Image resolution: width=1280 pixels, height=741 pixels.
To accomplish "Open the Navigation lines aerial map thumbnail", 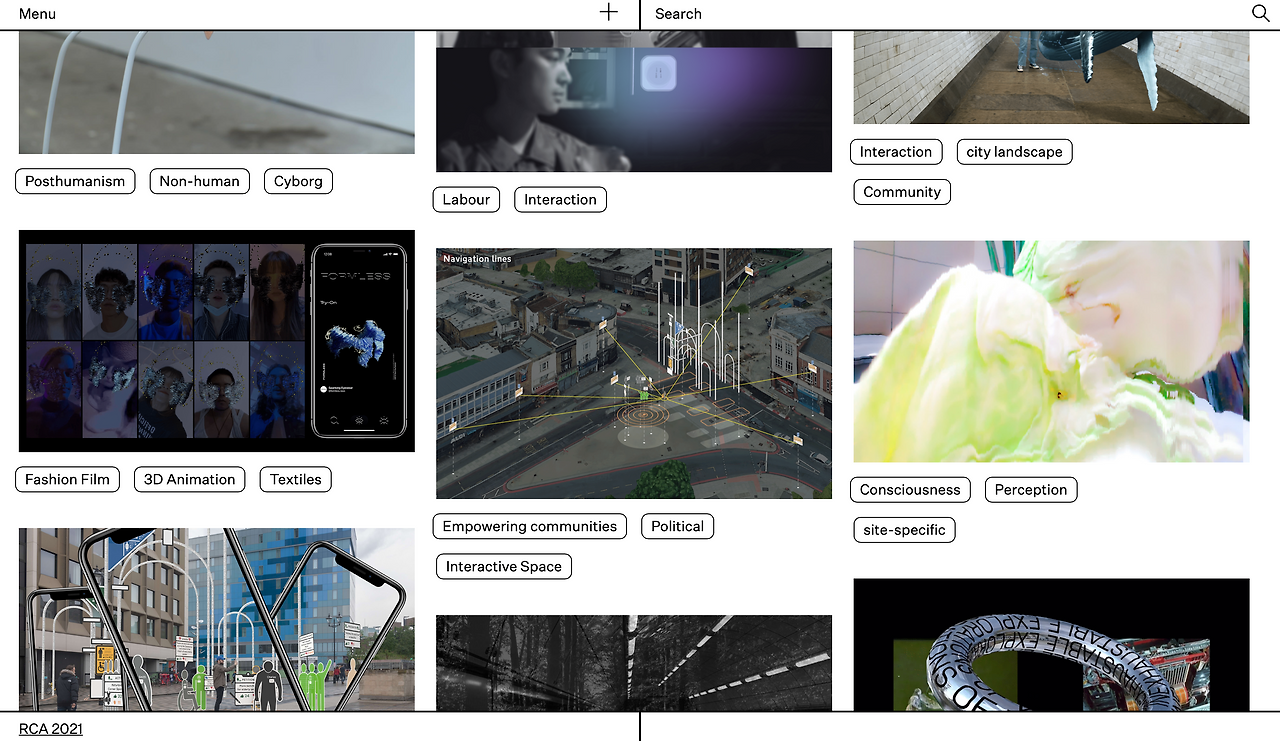I will (x=634, y=373).
